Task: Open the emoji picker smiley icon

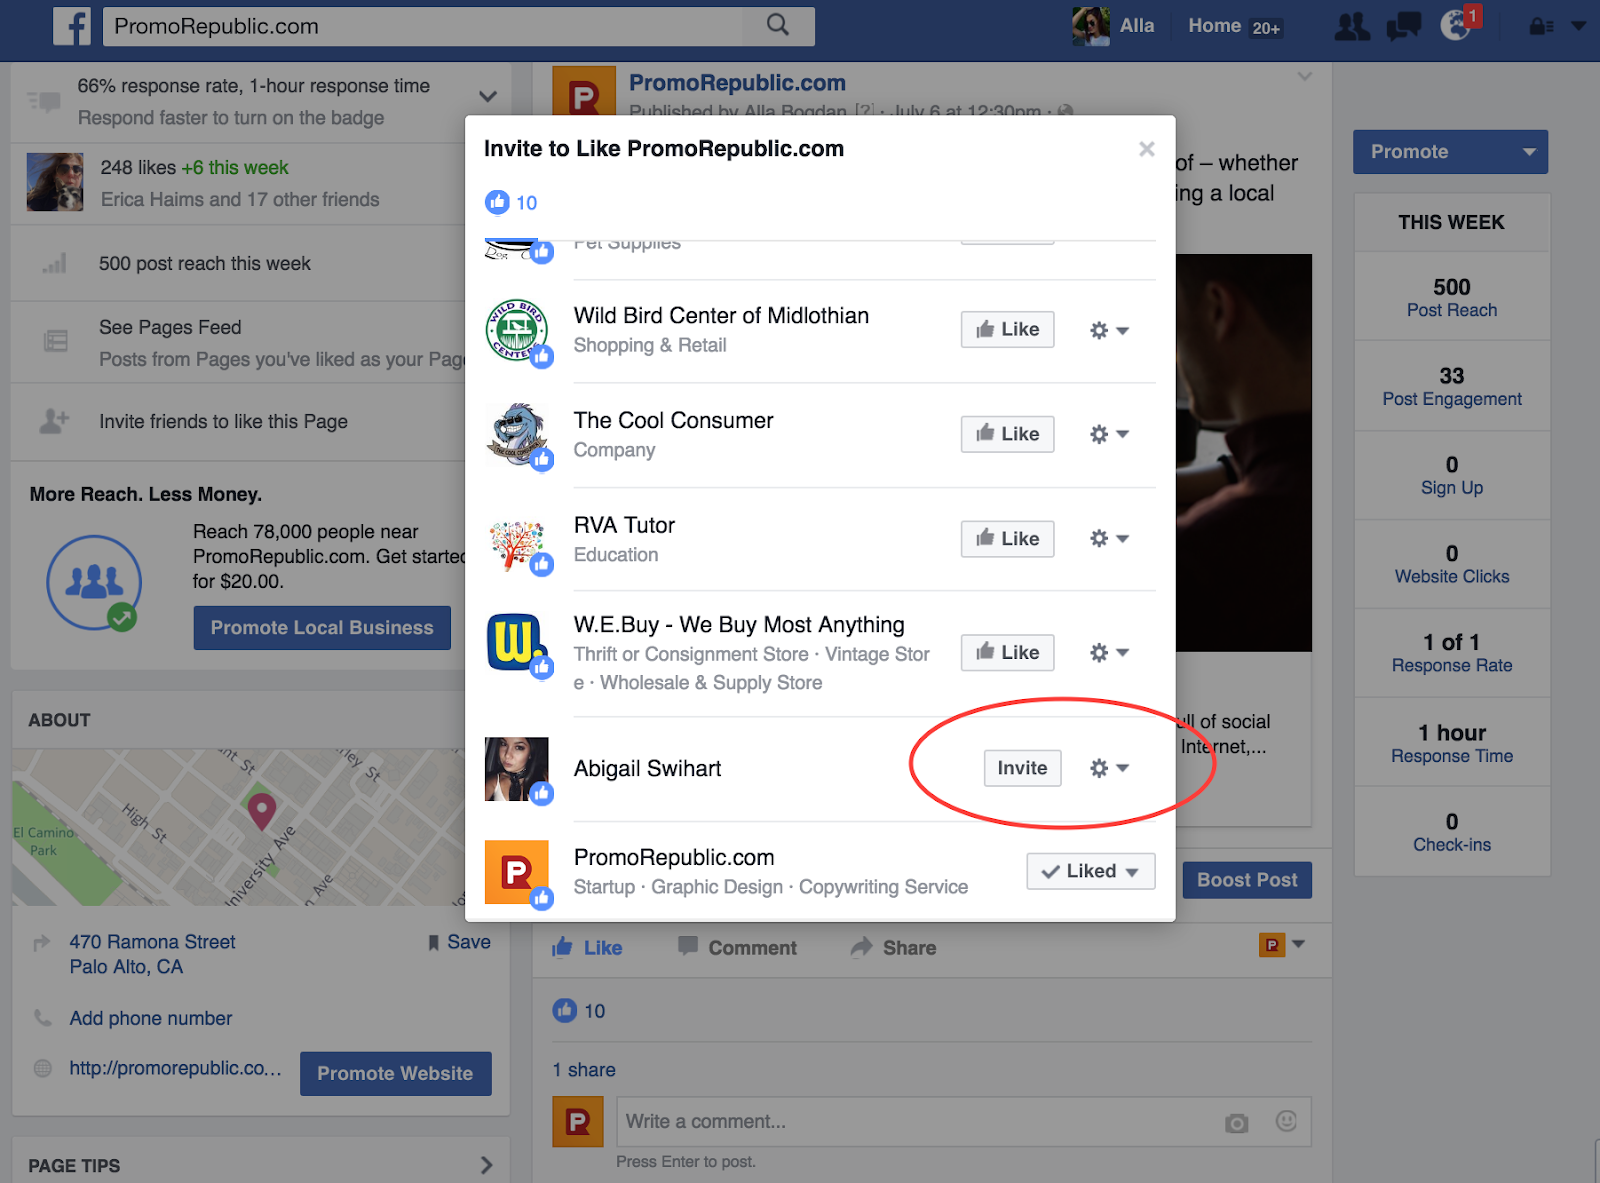Action: click(1286, 1122)
